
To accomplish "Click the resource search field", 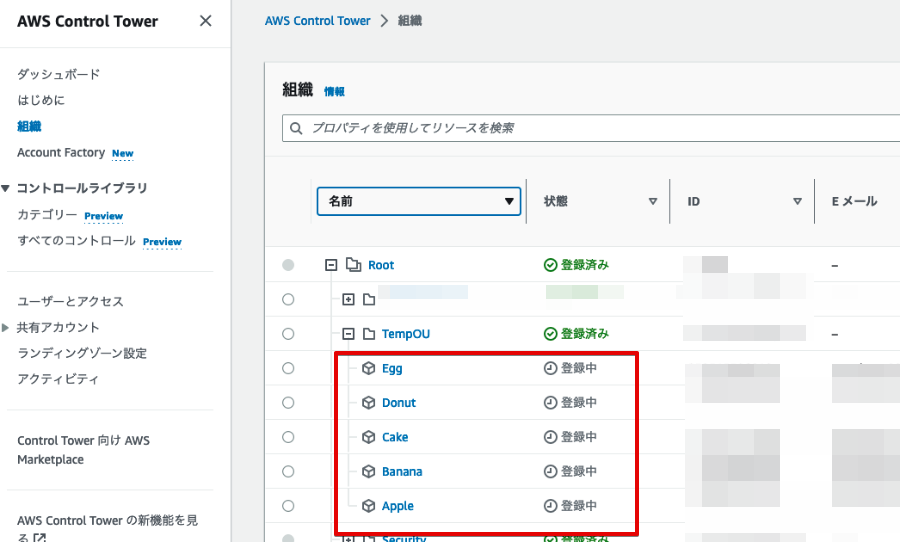I will 591,128.
